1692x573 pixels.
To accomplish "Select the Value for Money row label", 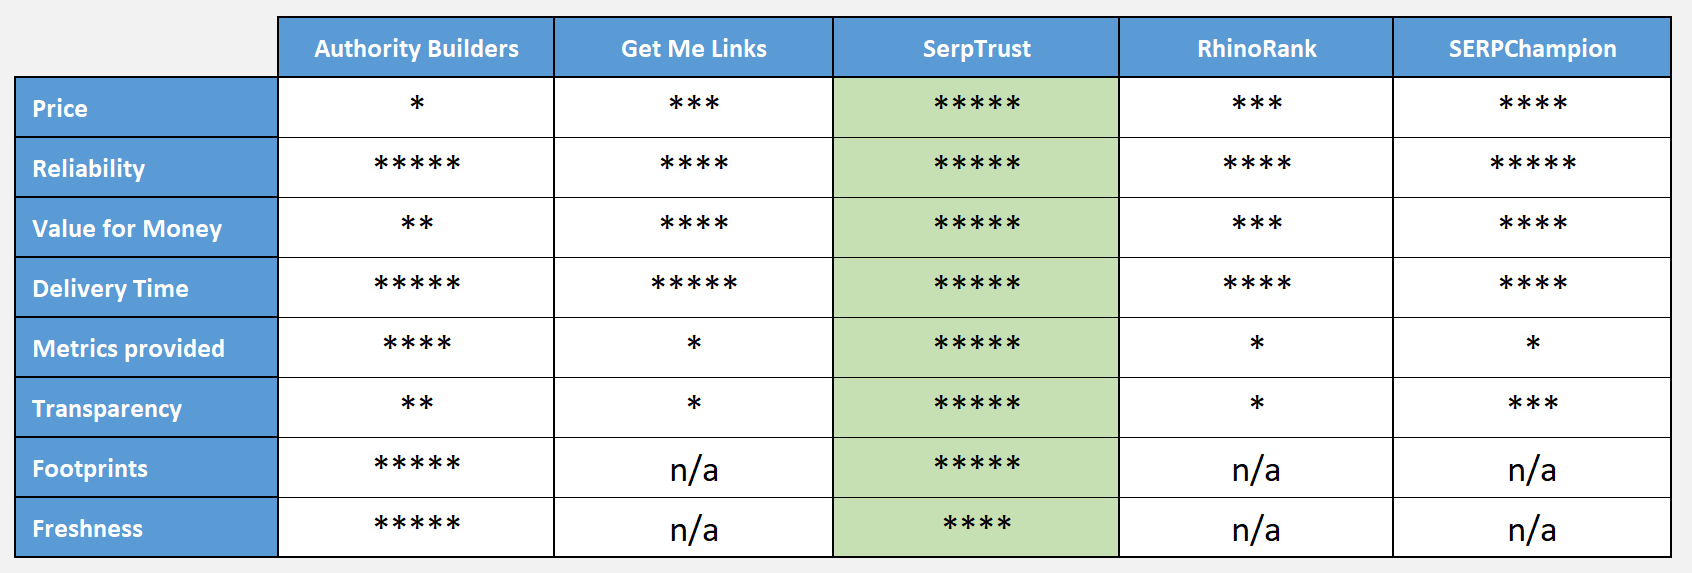I will pos(147,228).
